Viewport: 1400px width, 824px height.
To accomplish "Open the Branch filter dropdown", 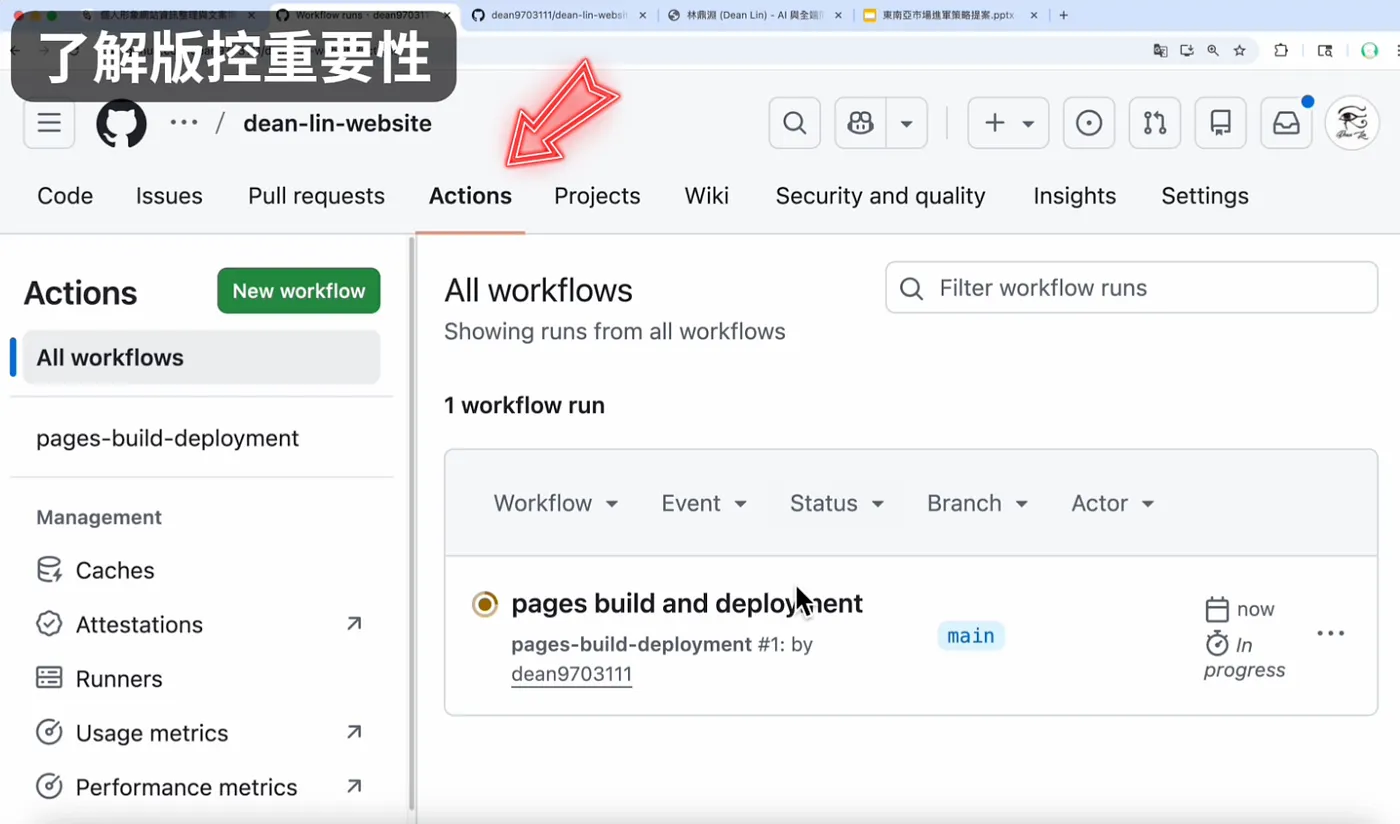I will pyautogui.click(x=977, y=503).
